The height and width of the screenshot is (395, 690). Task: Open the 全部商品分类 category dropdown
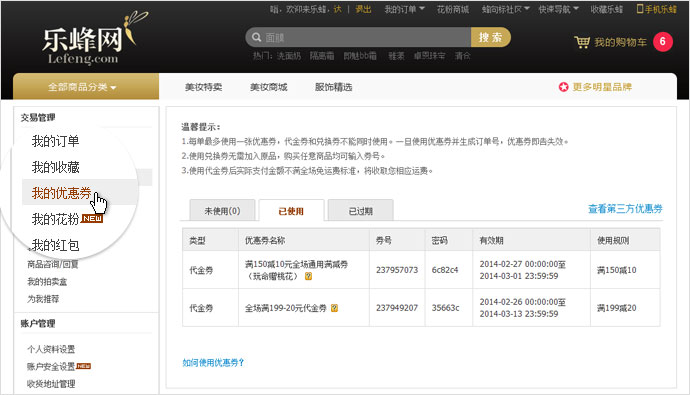(86, 87)
